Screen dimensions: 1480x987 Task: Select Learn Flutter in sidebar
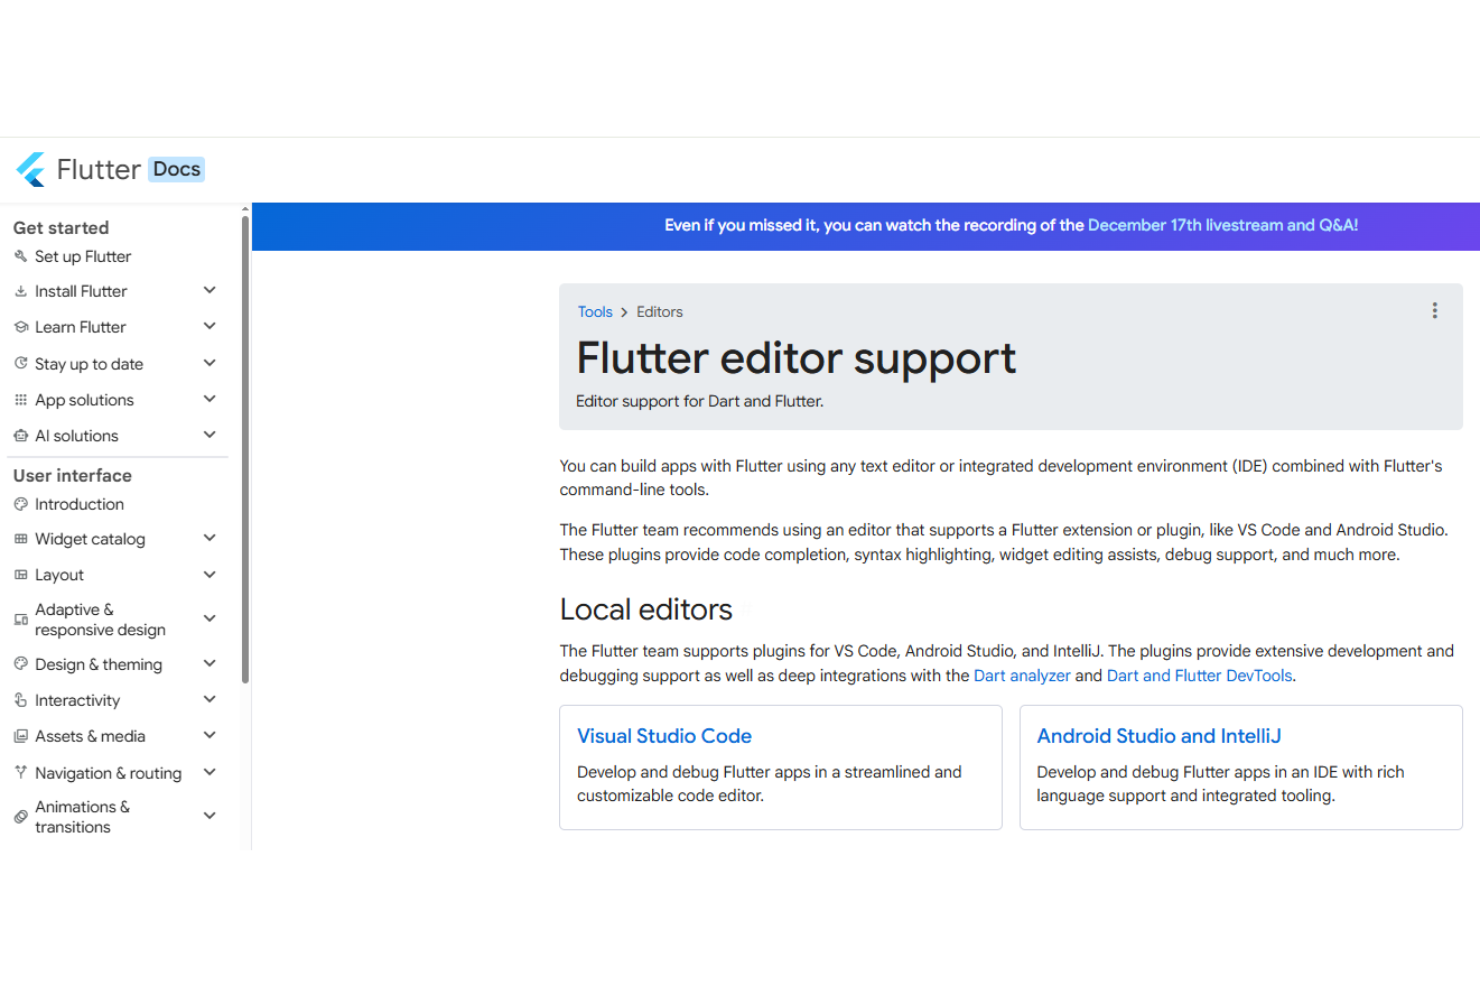pyautogui.click(x=80, y=327)
